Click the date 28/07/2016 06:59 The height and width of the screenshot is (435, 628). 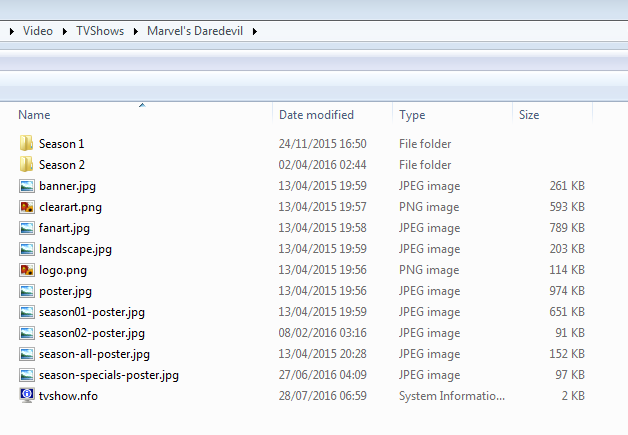coord(322,396)
